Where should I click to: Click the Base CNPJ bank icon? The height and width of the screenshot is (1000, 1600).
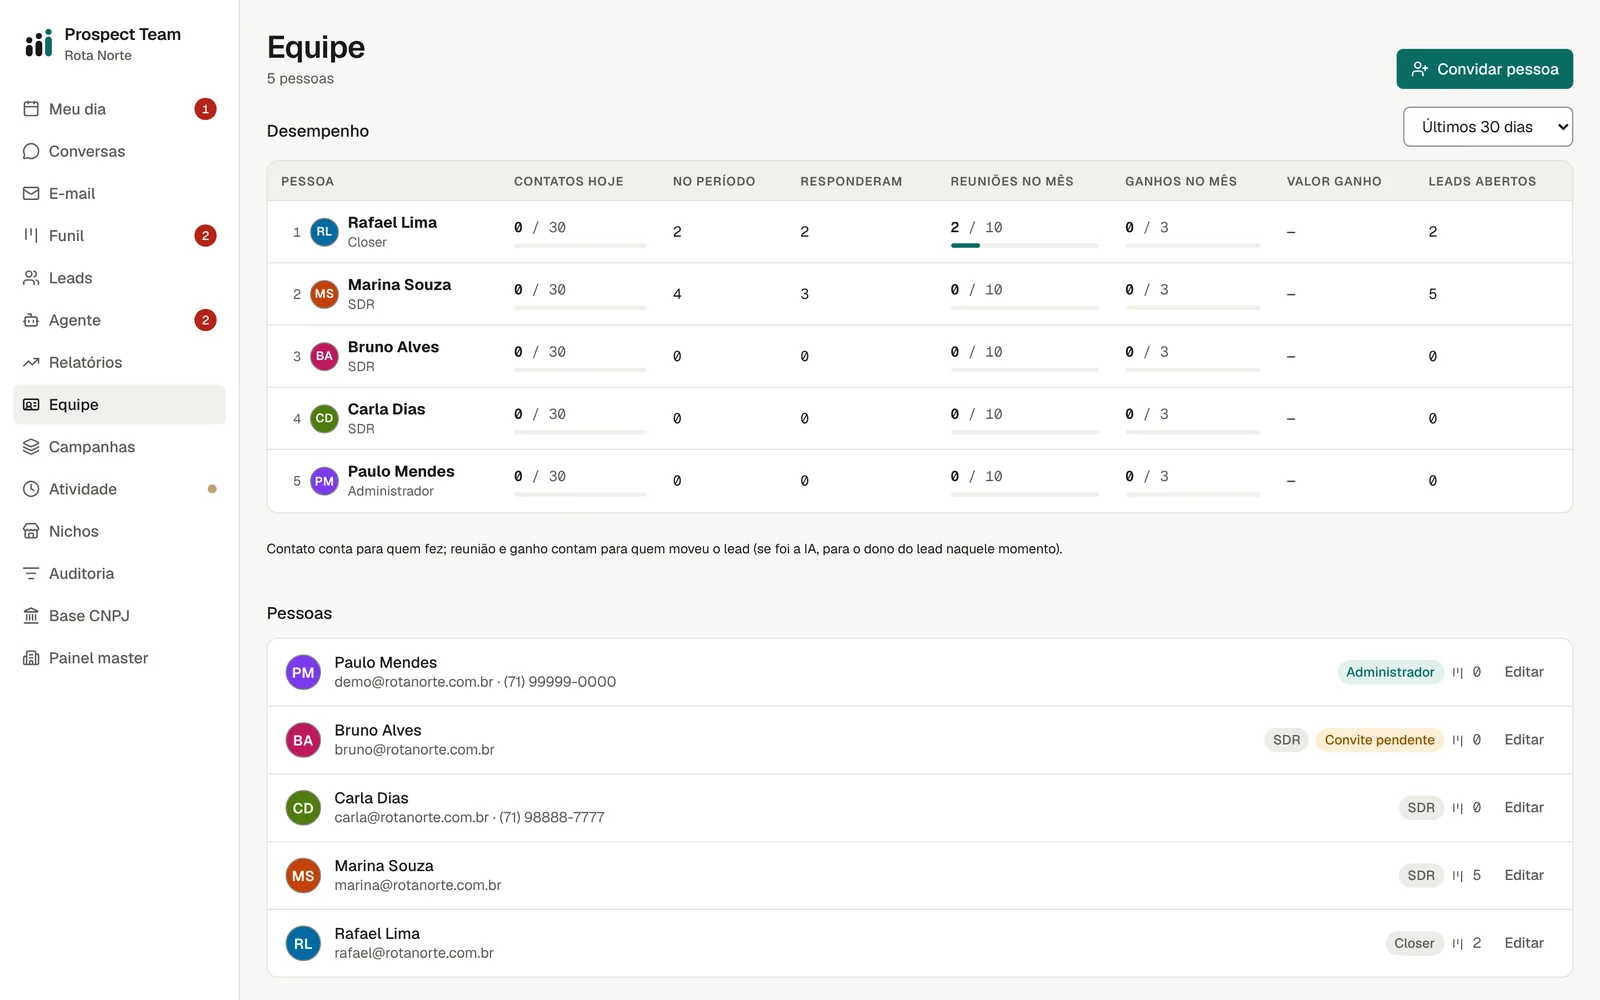(31, 616)
